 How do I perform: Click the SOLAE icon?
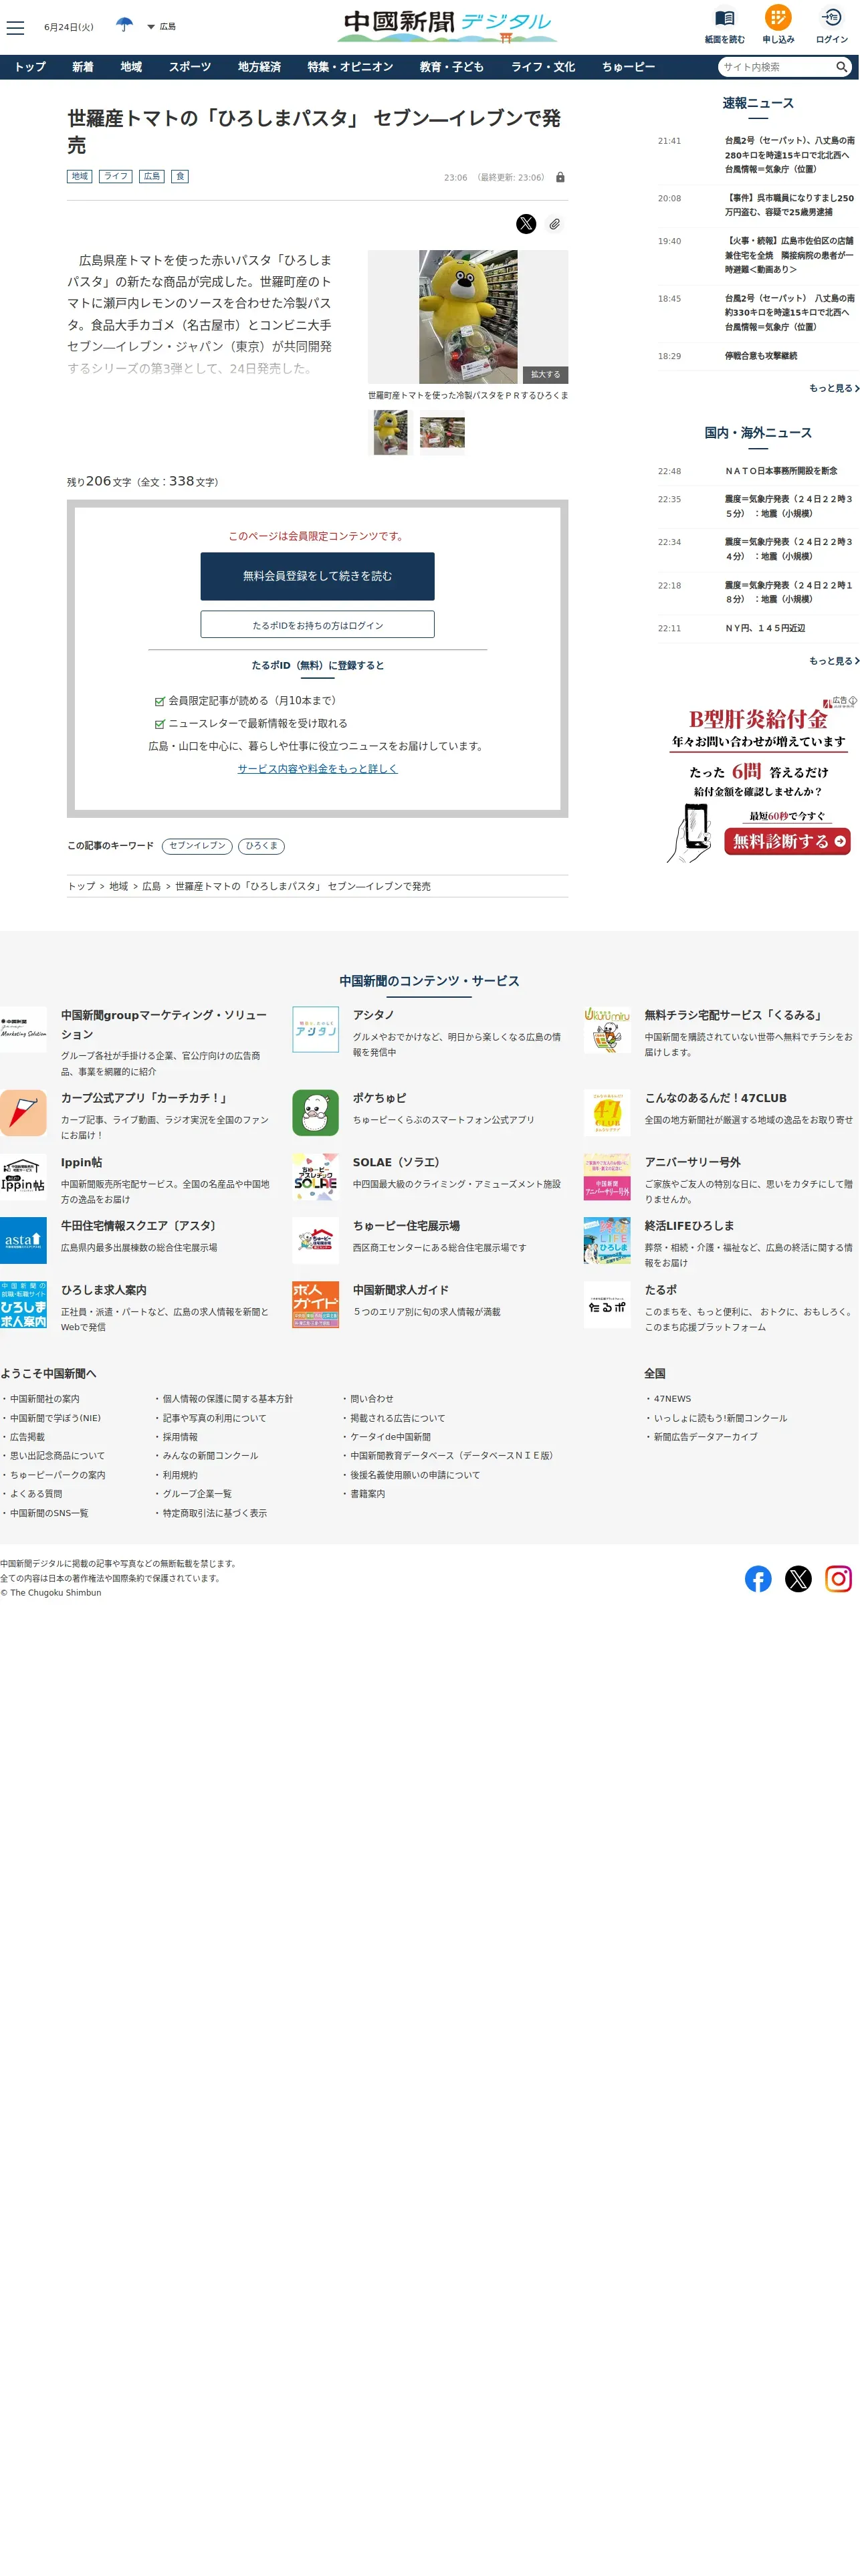pos(315,1177)
